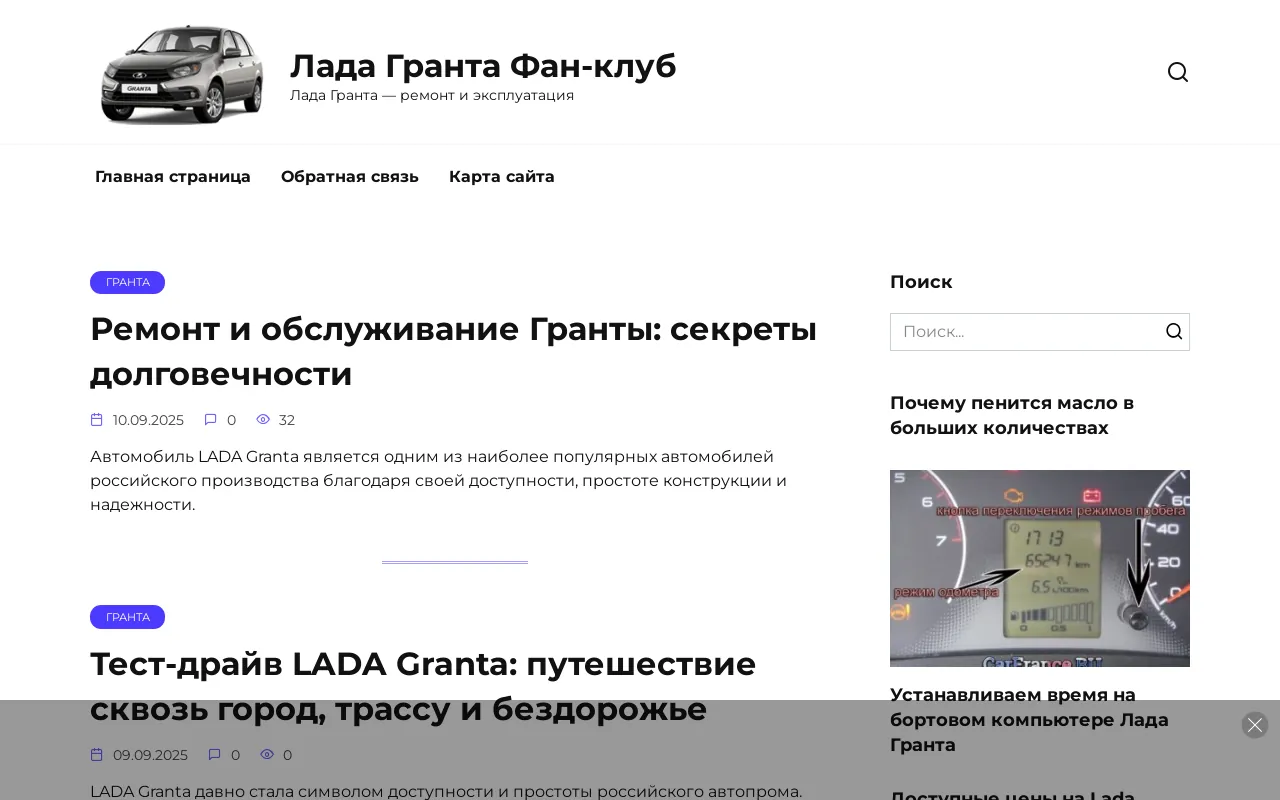
Task: Click views eye icon showing 32
Action: click(263, 420)
